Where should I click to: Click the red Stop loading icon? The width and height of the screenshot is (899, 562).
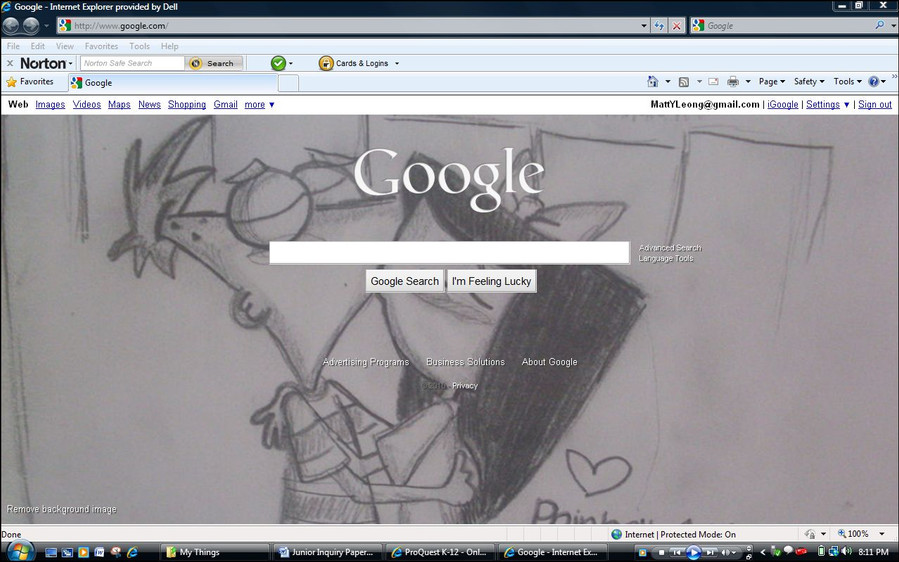(677, 26)
